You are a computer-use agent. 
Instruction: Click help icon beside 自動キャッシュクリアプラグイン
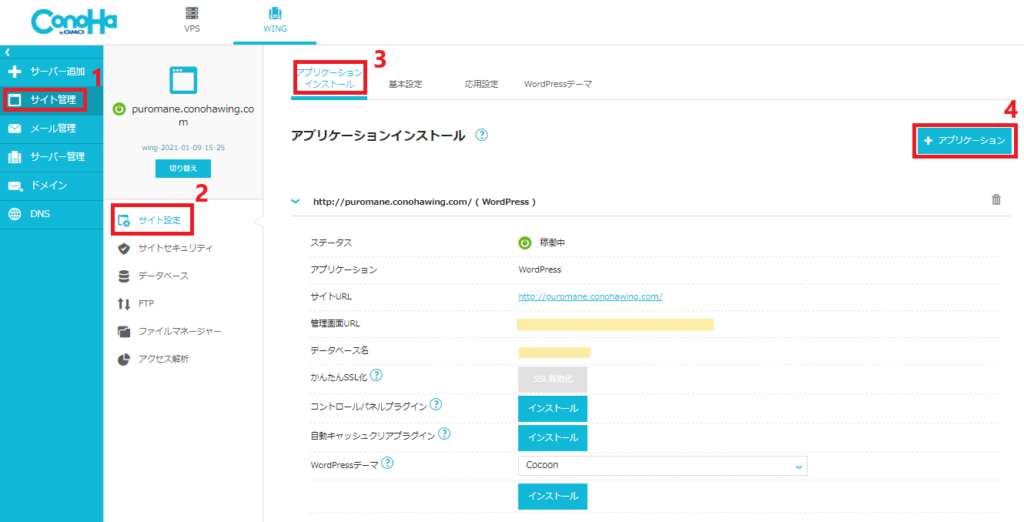[x=443, y=433]
